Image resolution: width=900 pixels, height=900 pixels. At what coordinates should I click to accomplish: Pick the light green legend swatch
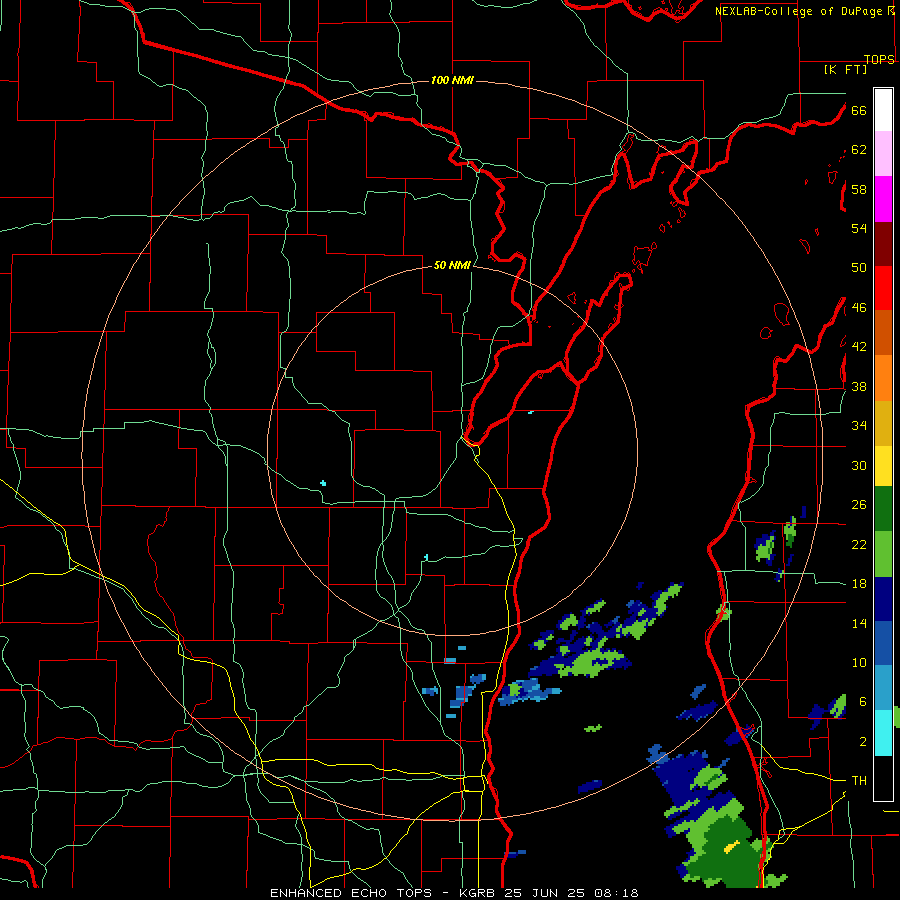883,553
